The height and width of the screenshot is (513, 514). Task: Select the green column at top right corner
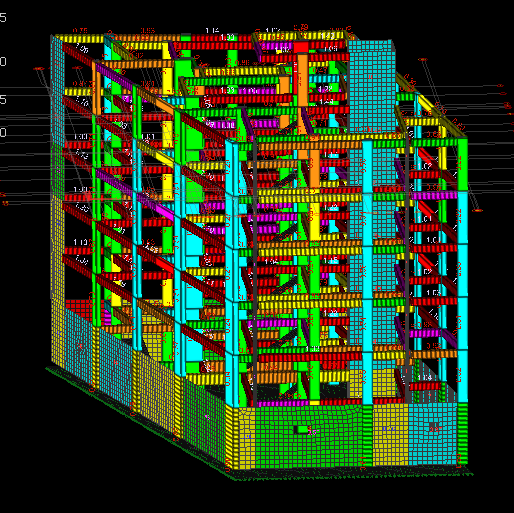[462, 164]
